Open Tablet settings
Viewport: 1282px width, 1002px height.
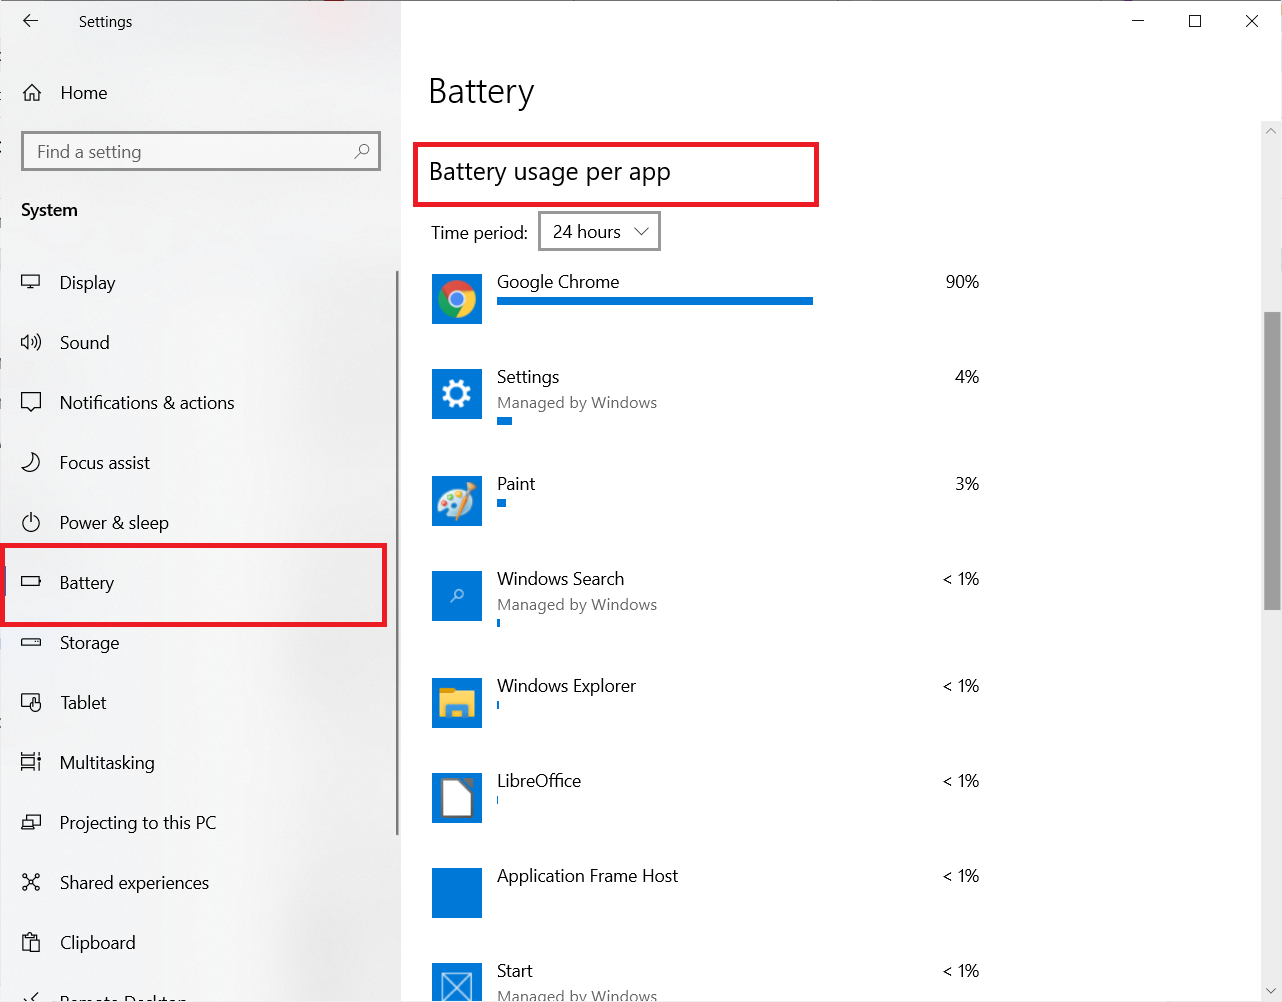[83, 703]
